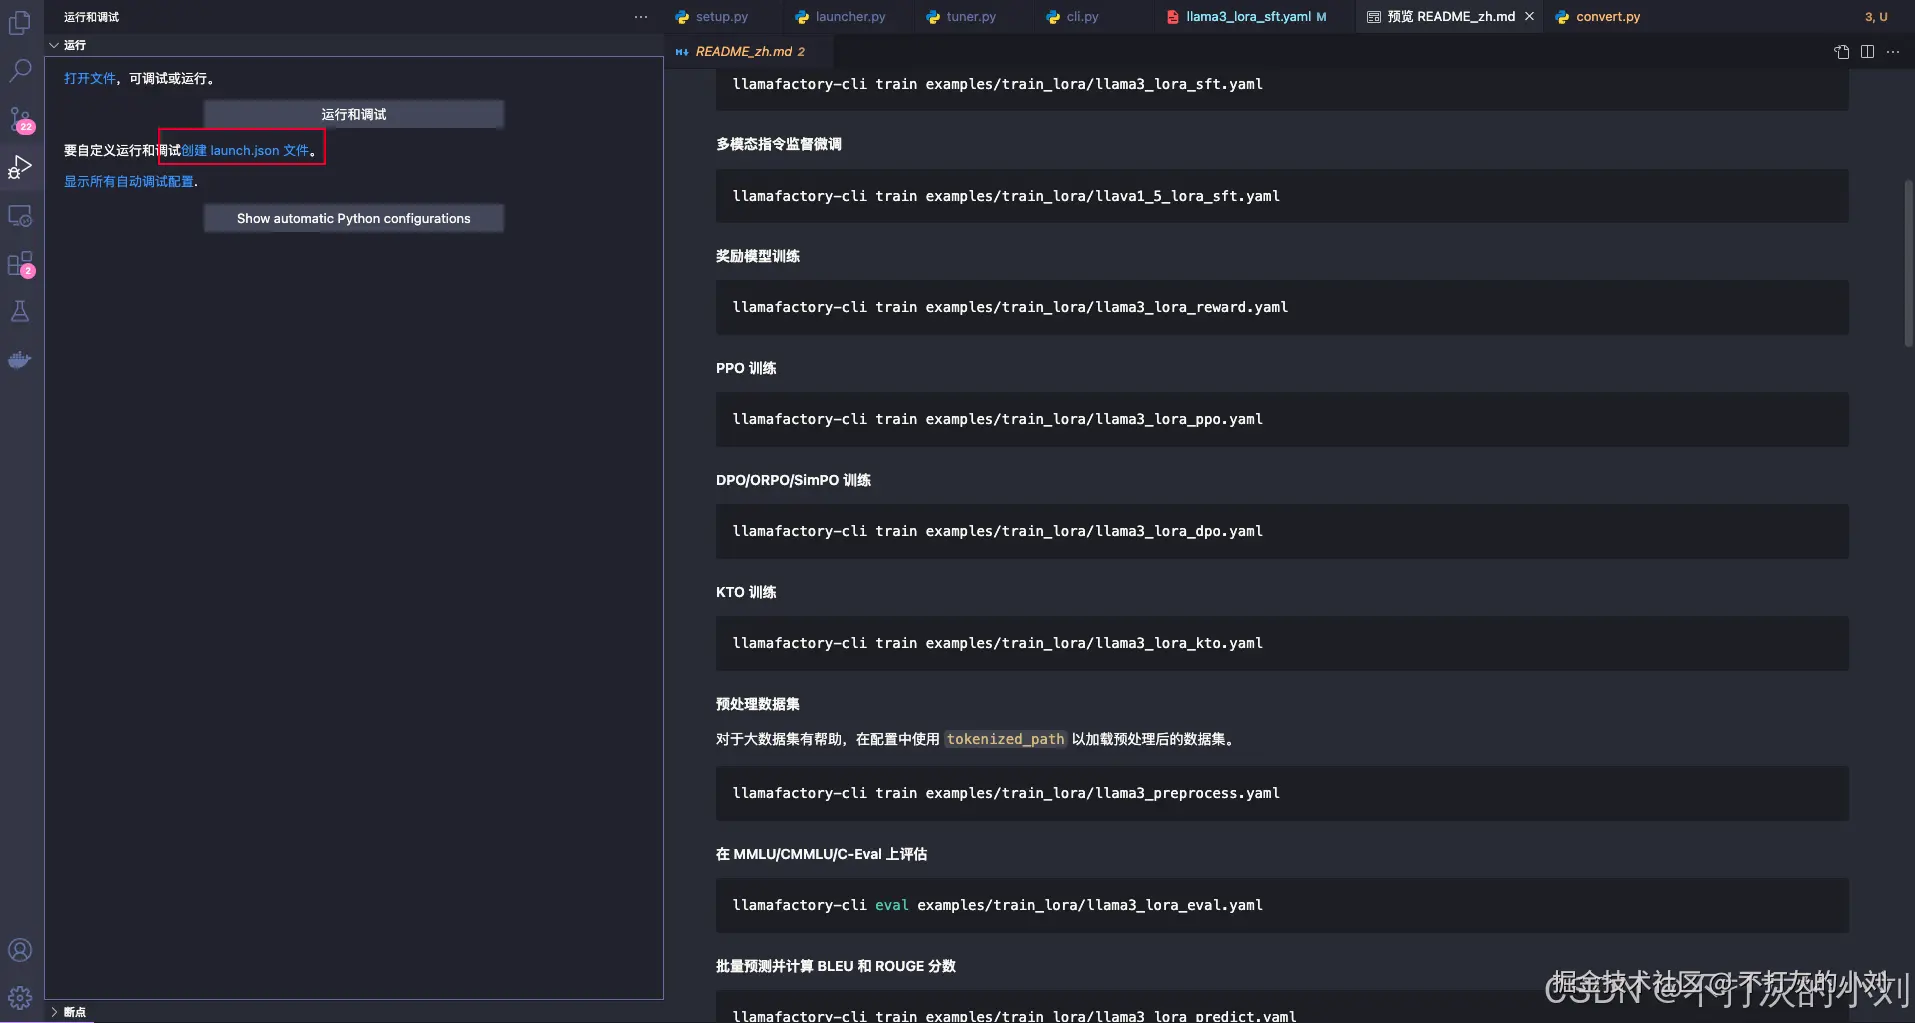Open the Extensions view icon

20,264
